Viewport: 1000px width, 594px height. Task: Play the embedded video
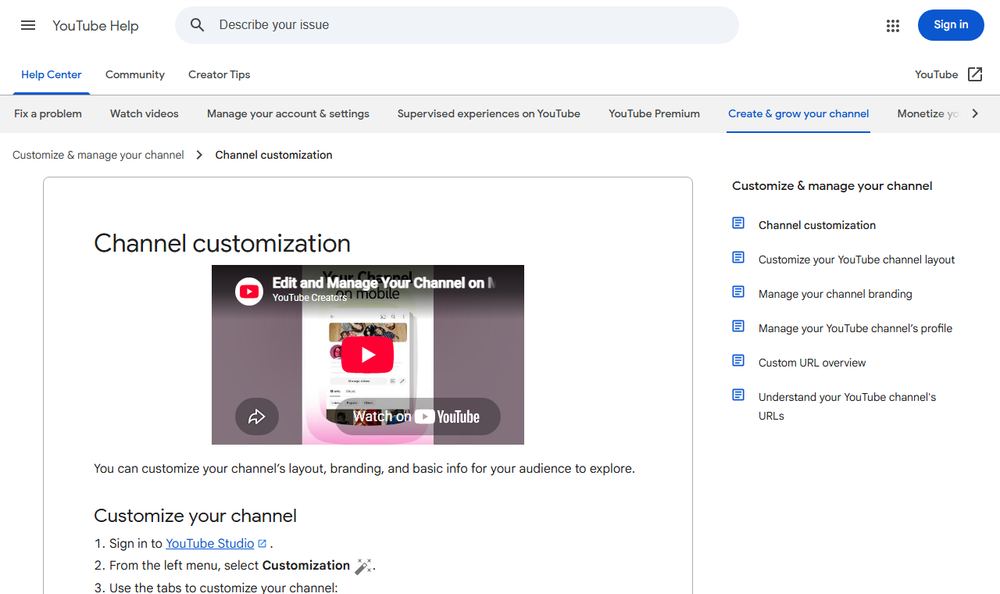[x=367, y=355]
